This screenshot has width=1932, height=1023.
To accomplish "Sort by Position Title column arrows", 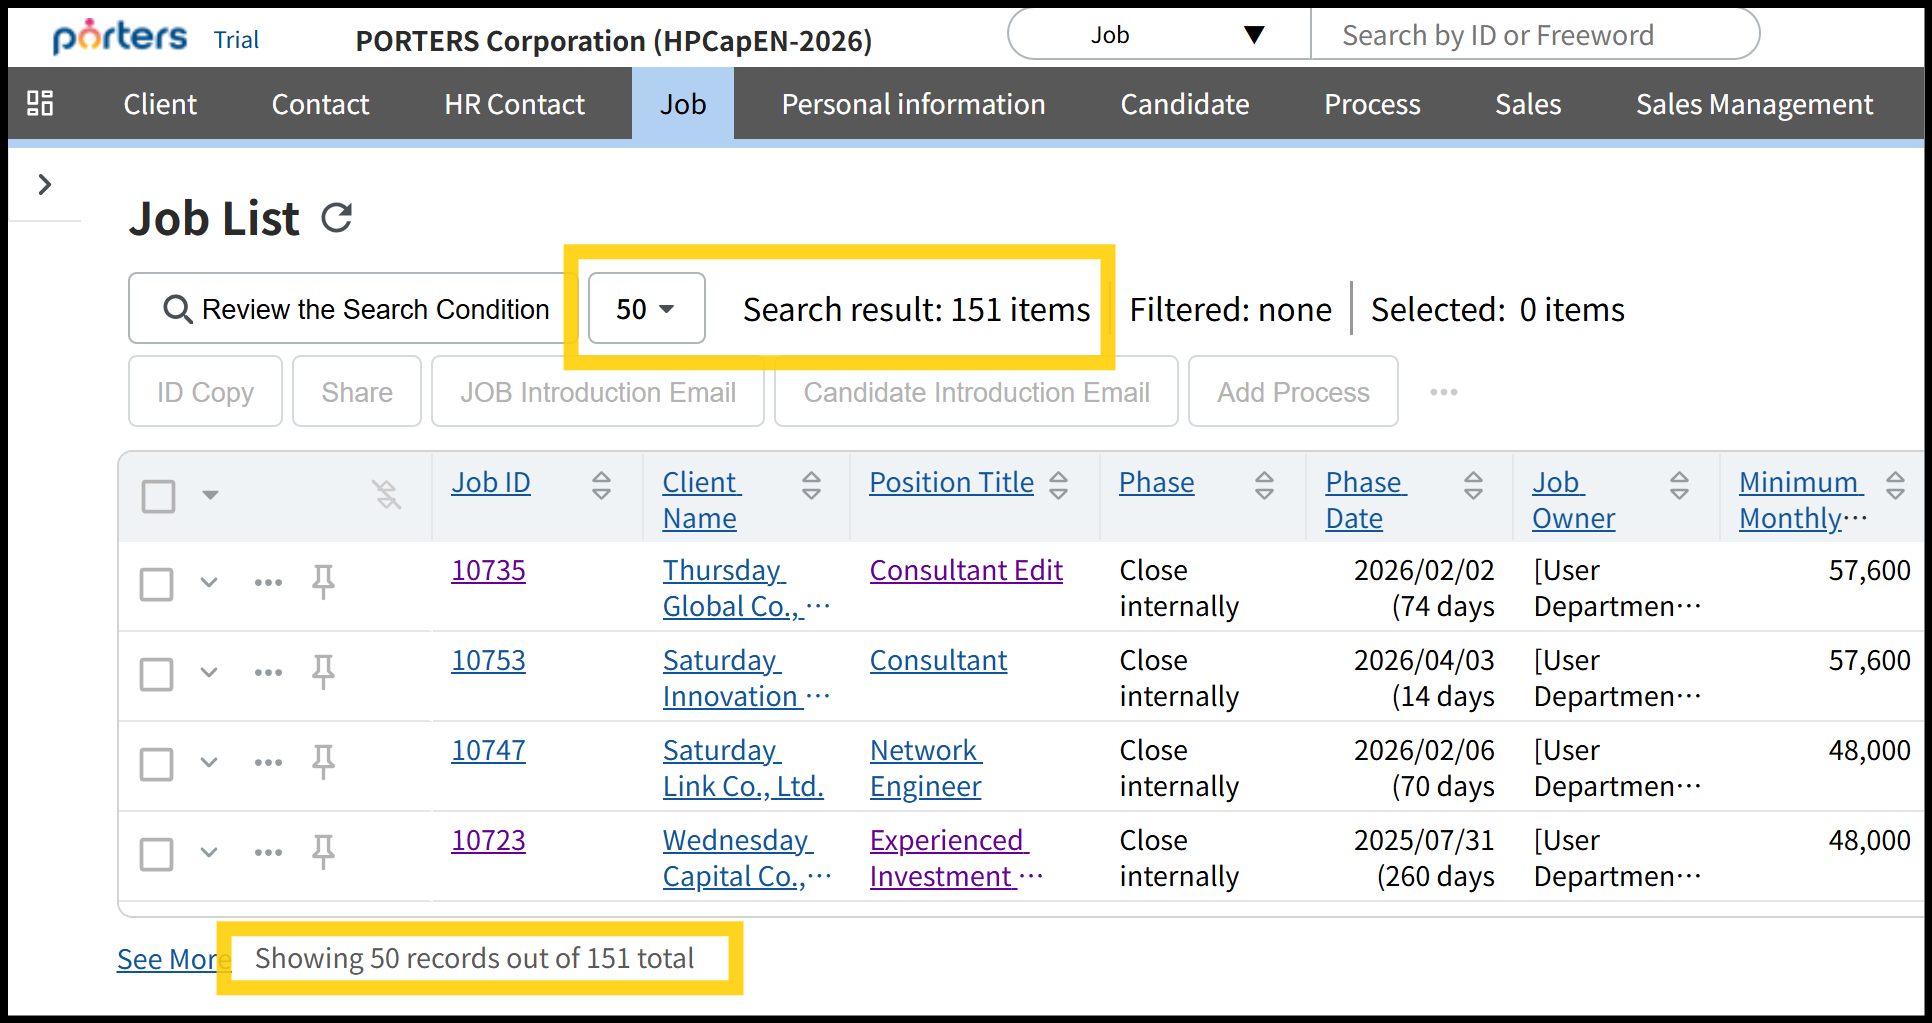I will click(1058, 485).
